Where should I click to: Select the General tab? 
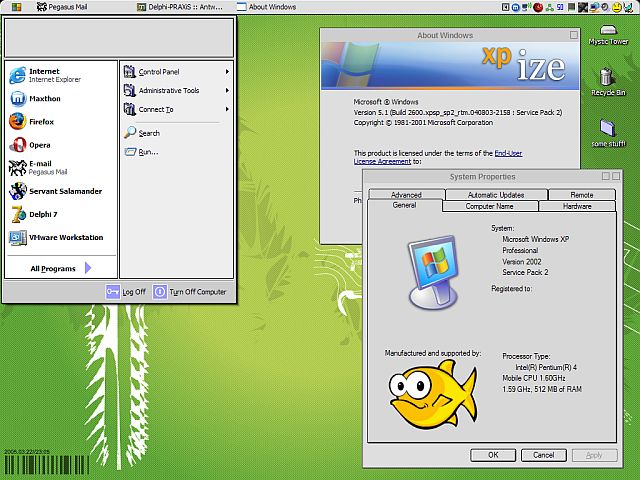(x=404, y=205)
